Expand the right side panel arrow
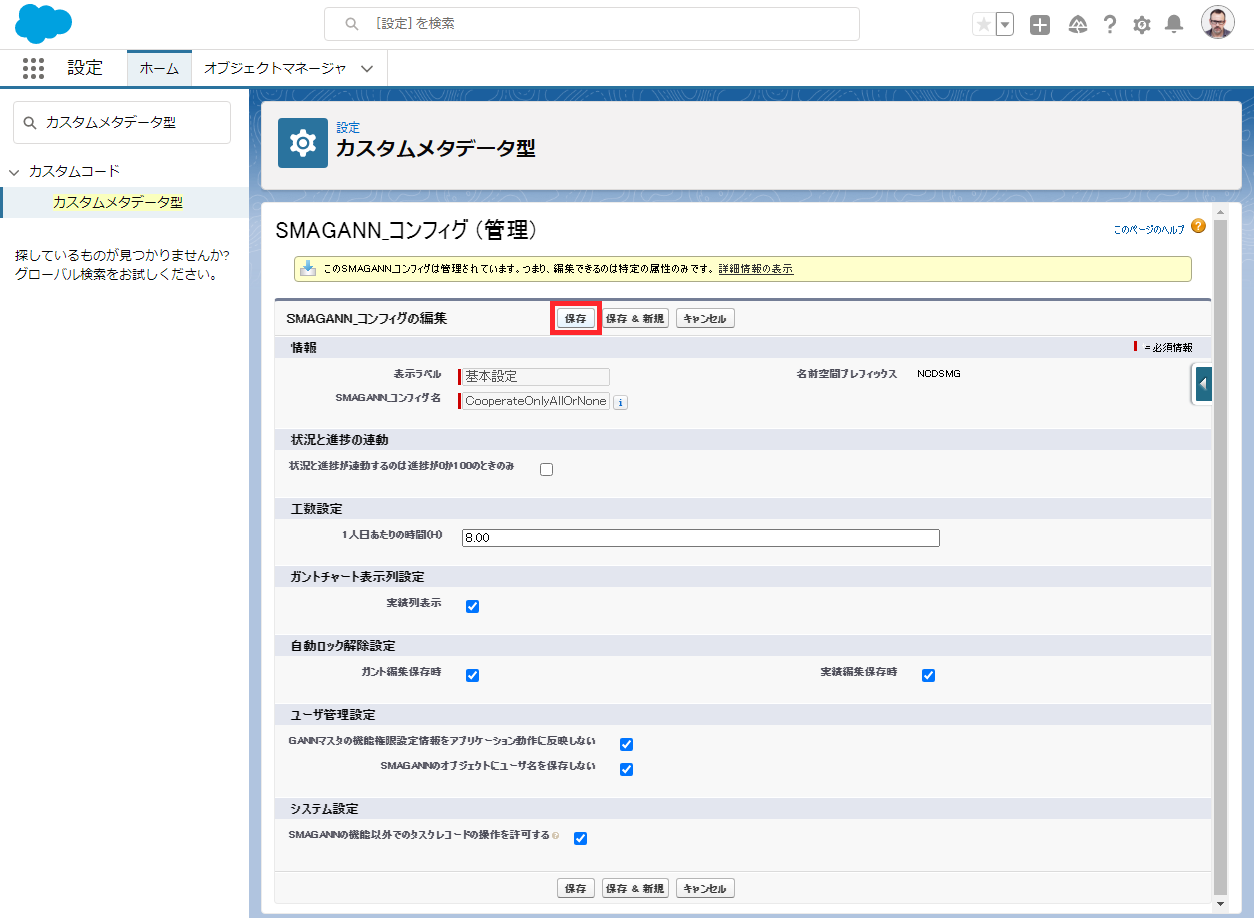The image size is (1254, 918). tap(1203, 384)
